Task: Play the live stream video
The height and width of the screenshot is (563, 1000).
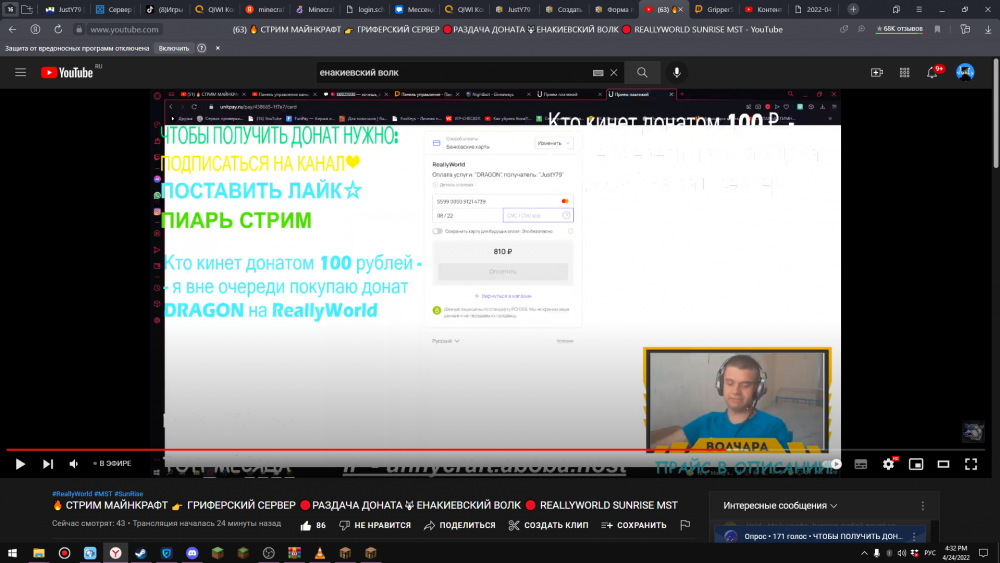Action: 20,464
